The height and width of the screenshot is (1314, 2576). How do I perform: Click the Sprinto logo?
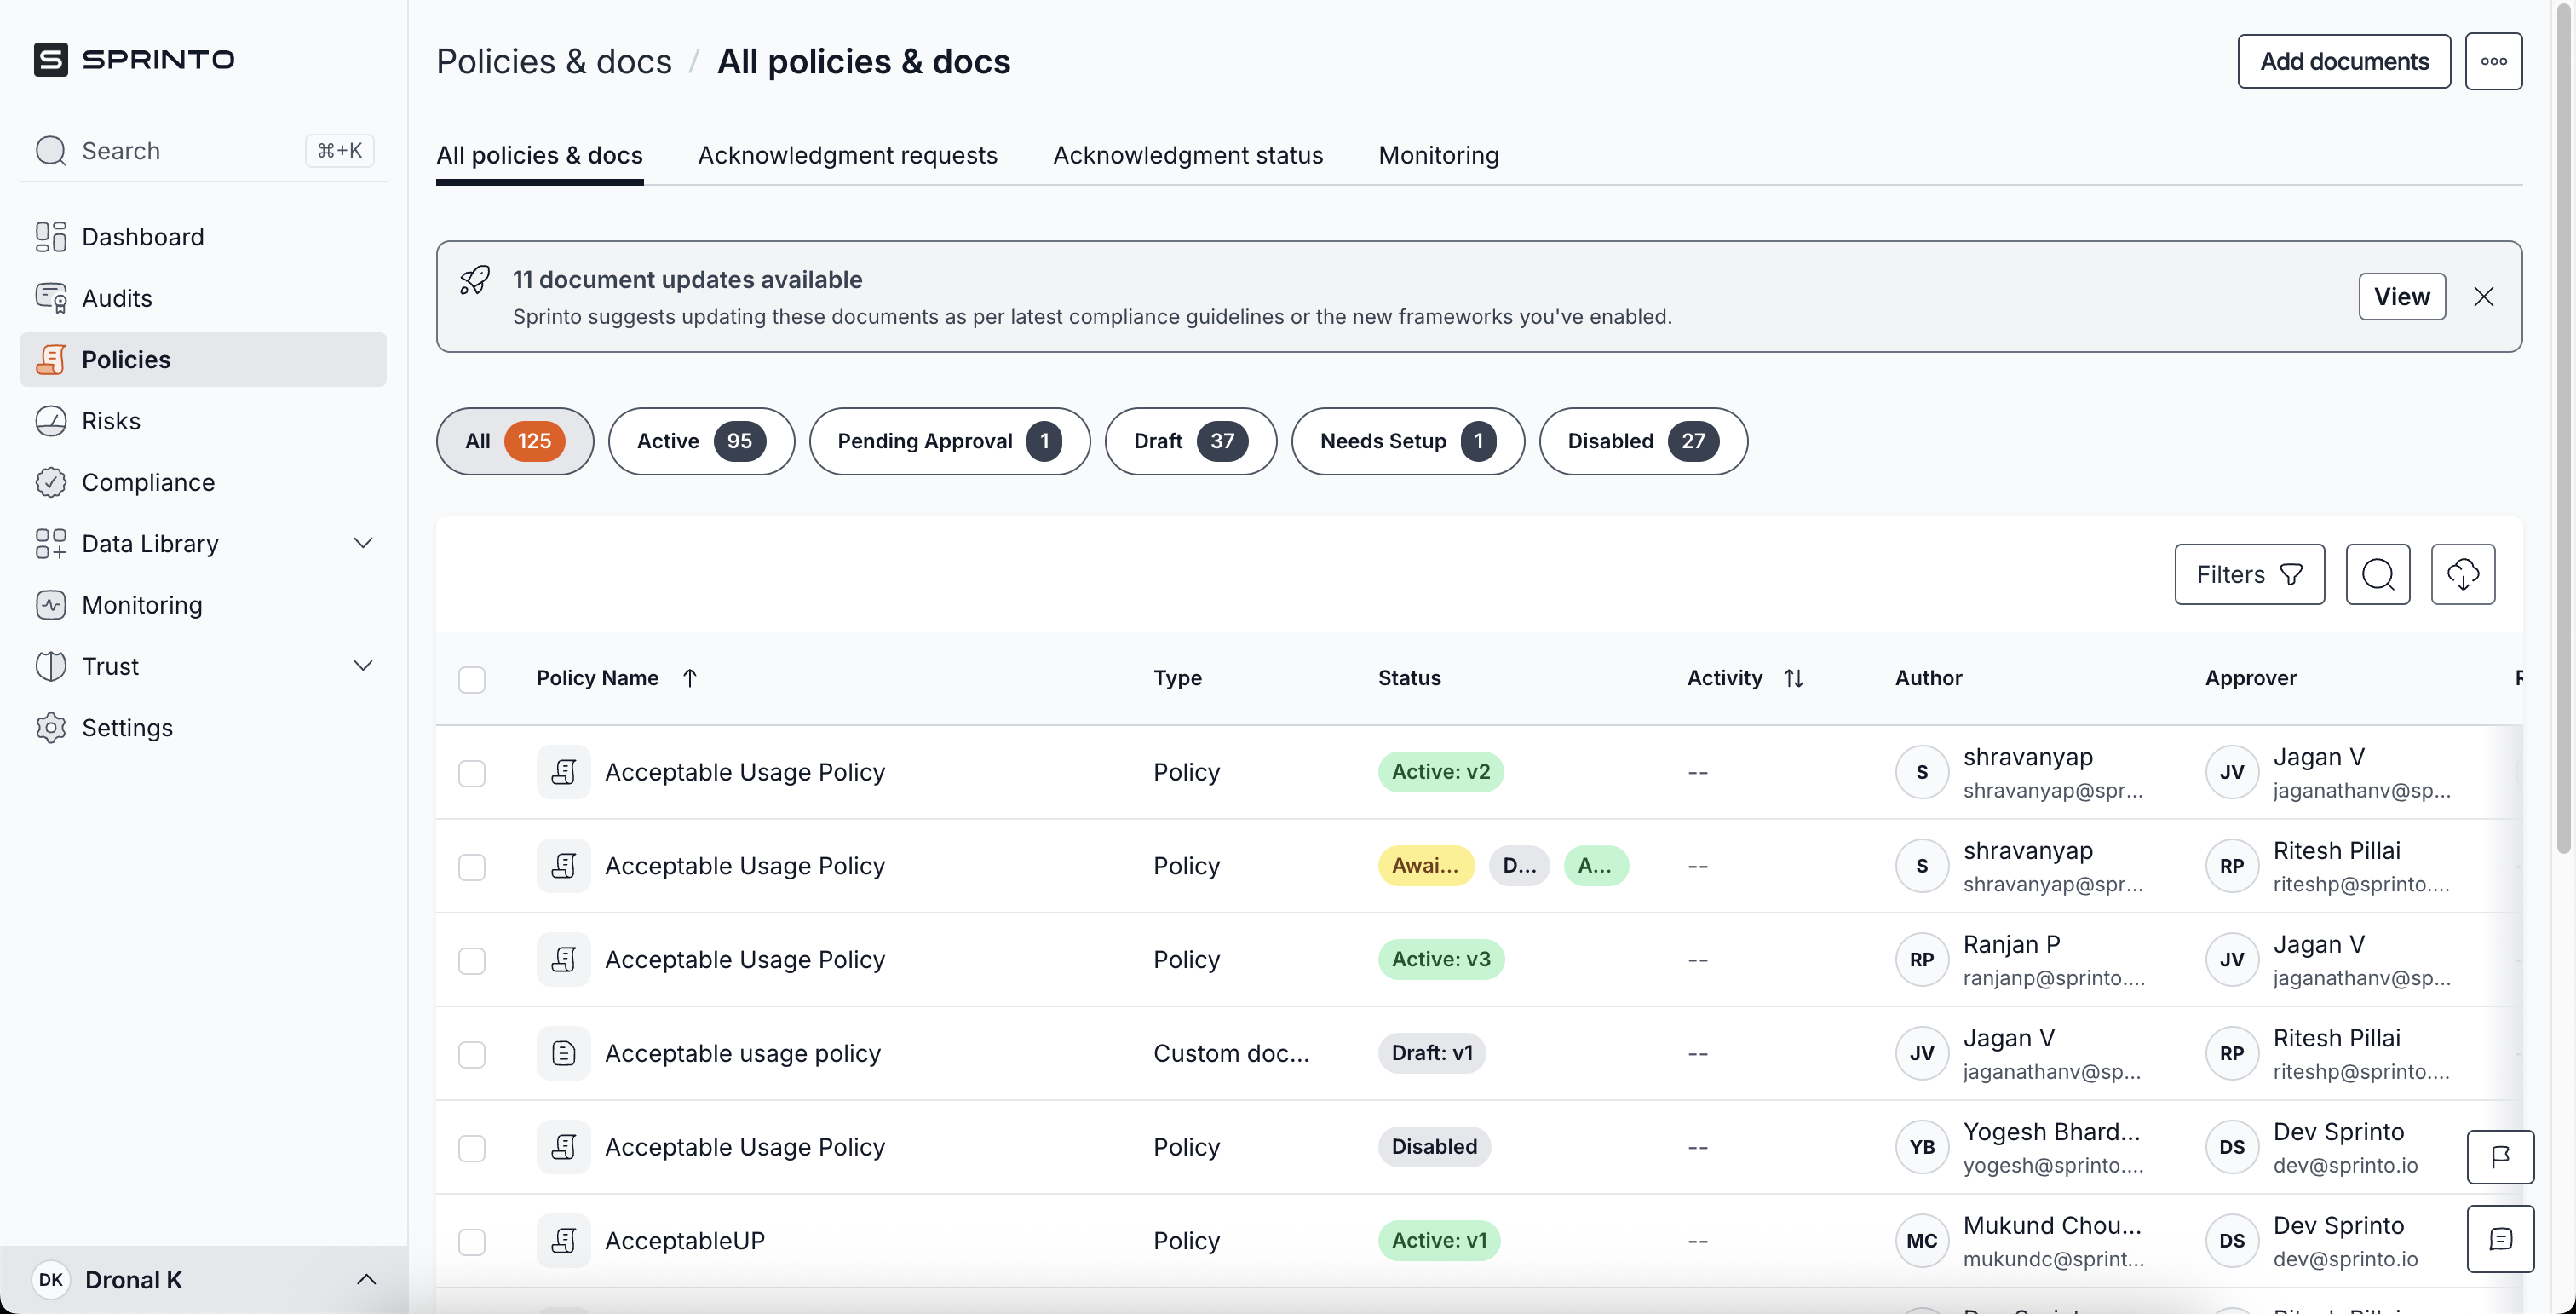coord(134,59)
